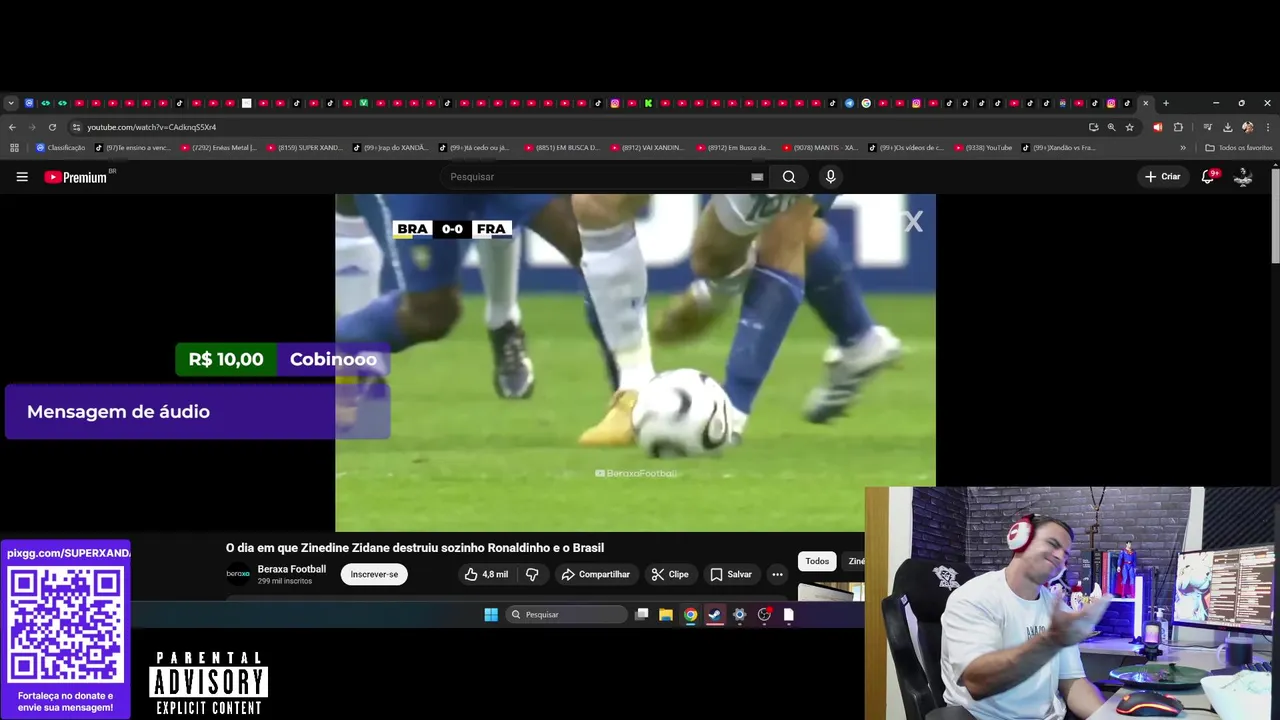Close the current tab with X

click(1146, 103)
